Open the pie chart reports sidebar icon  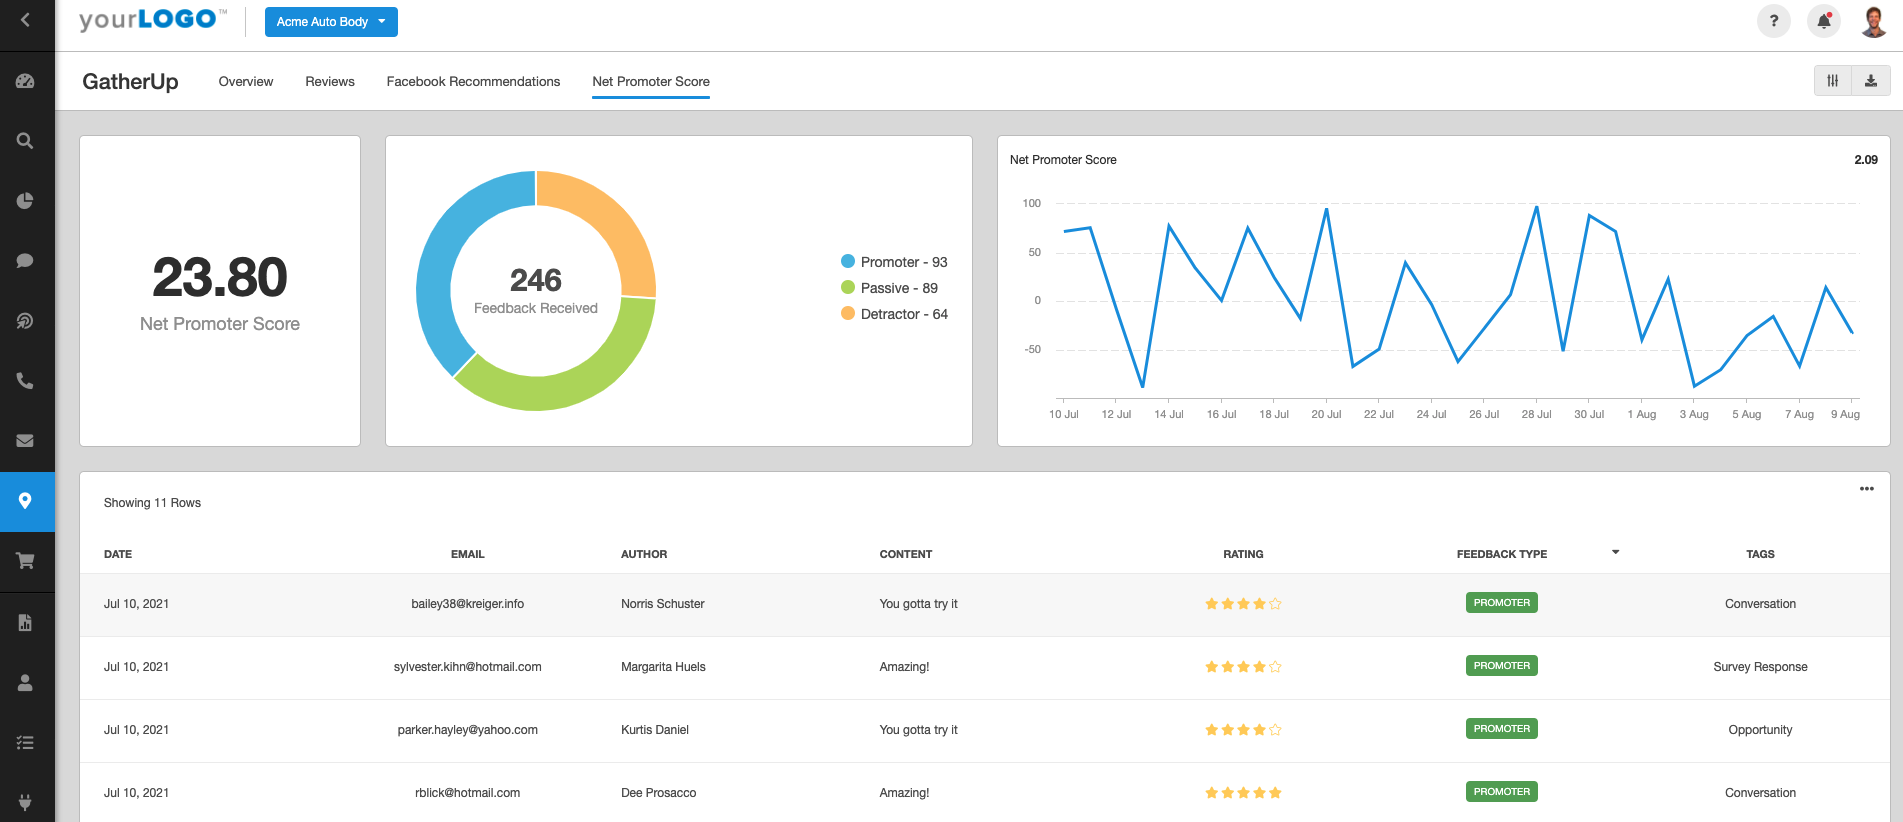click(25, 201)
